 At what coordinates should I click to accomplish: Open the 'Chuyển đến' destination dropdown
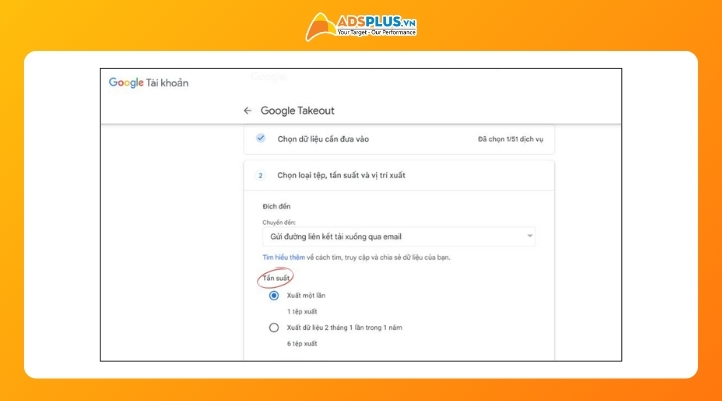pyautogui.click(x=399, y=237)
